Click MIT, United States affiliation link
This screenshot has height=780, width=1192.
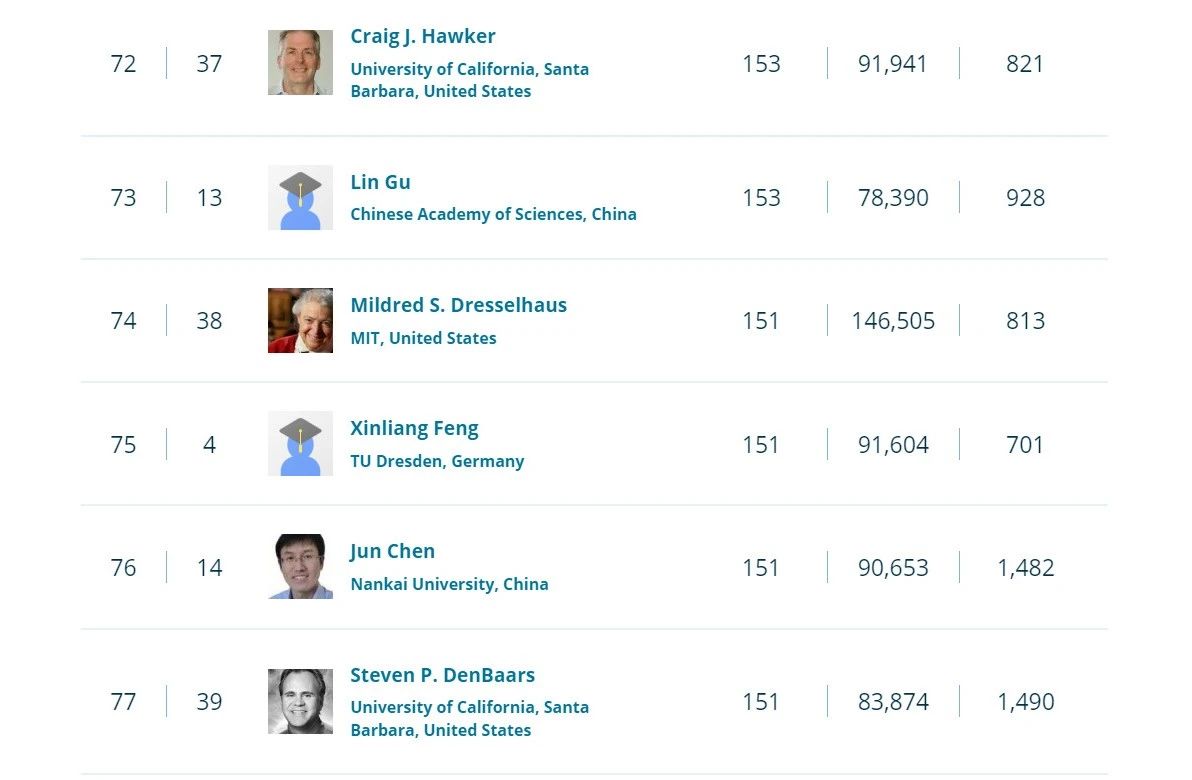[423, 338]
